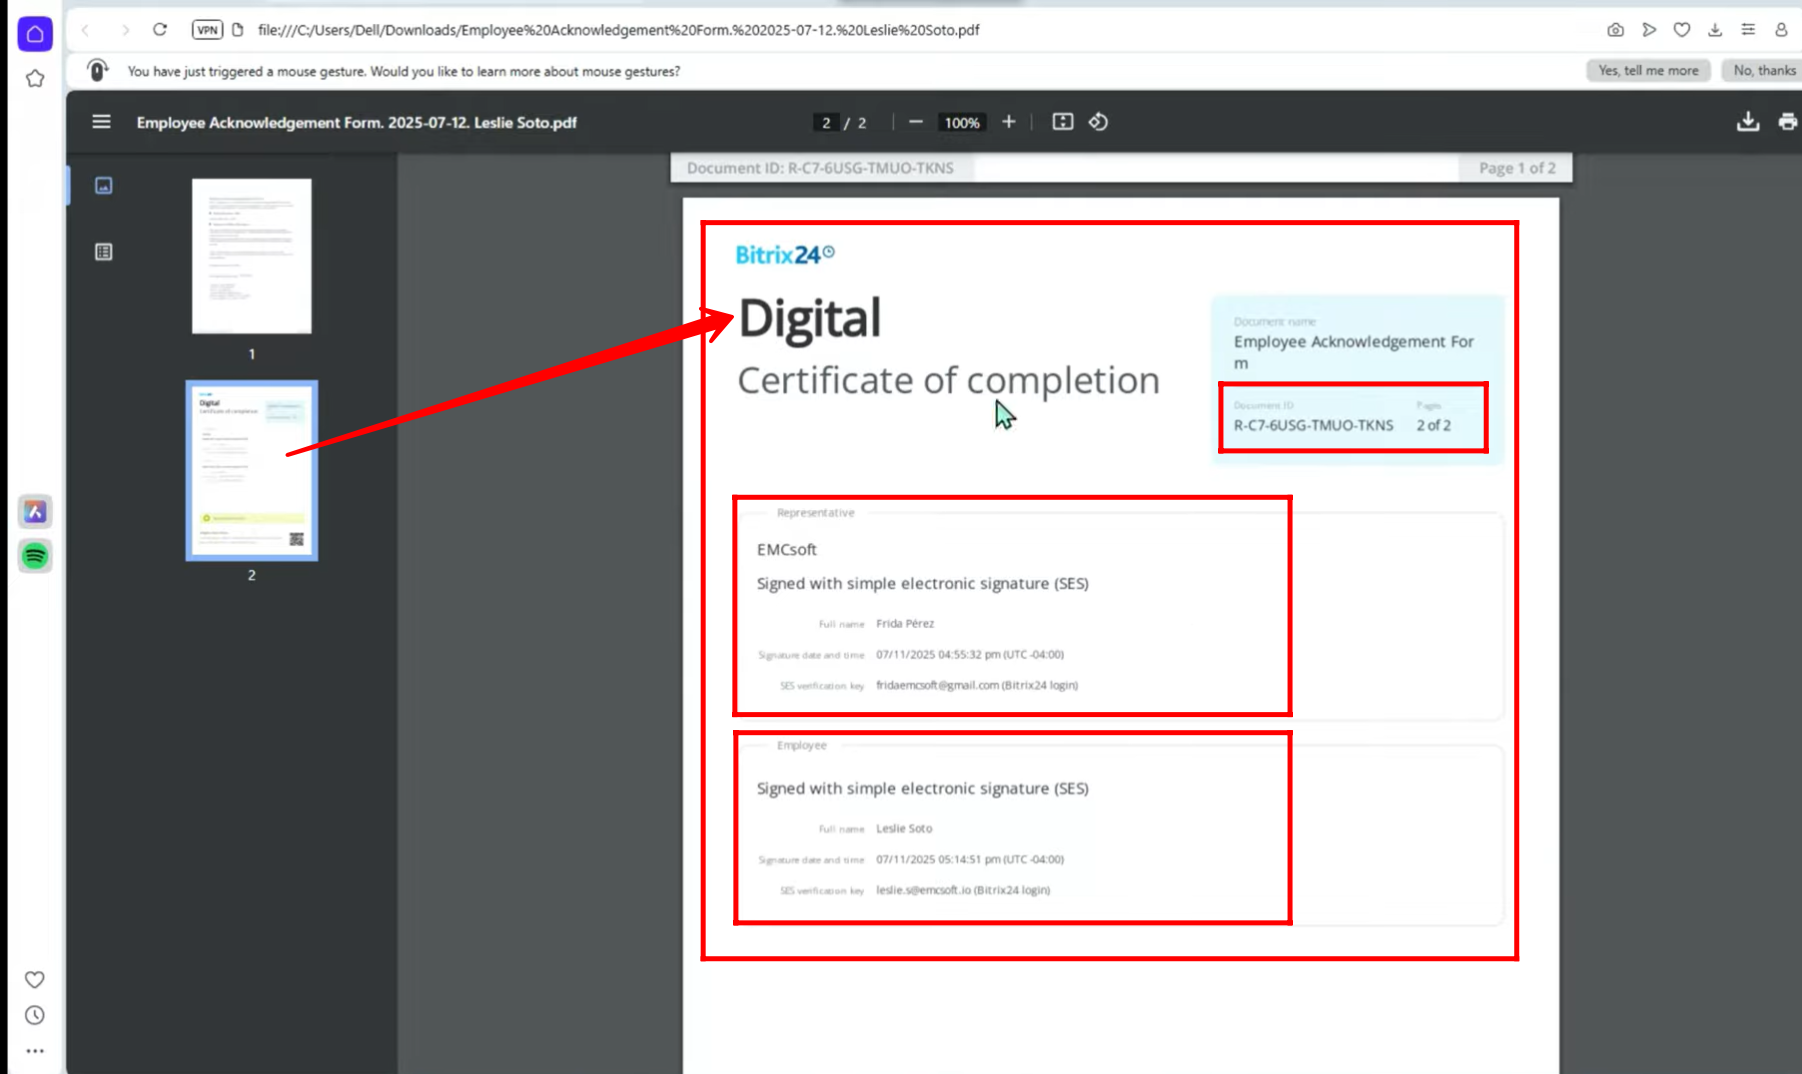Add page to favorites with heart icon

click(1682, 30)
